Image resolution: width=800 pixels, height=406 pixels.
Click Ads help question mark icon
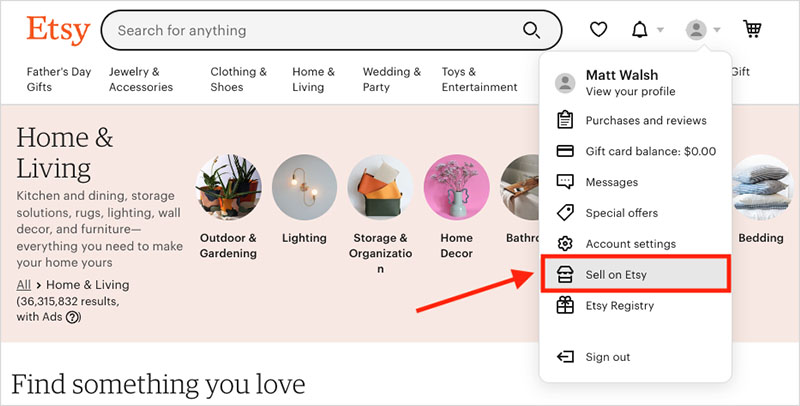tap(73, 317)
